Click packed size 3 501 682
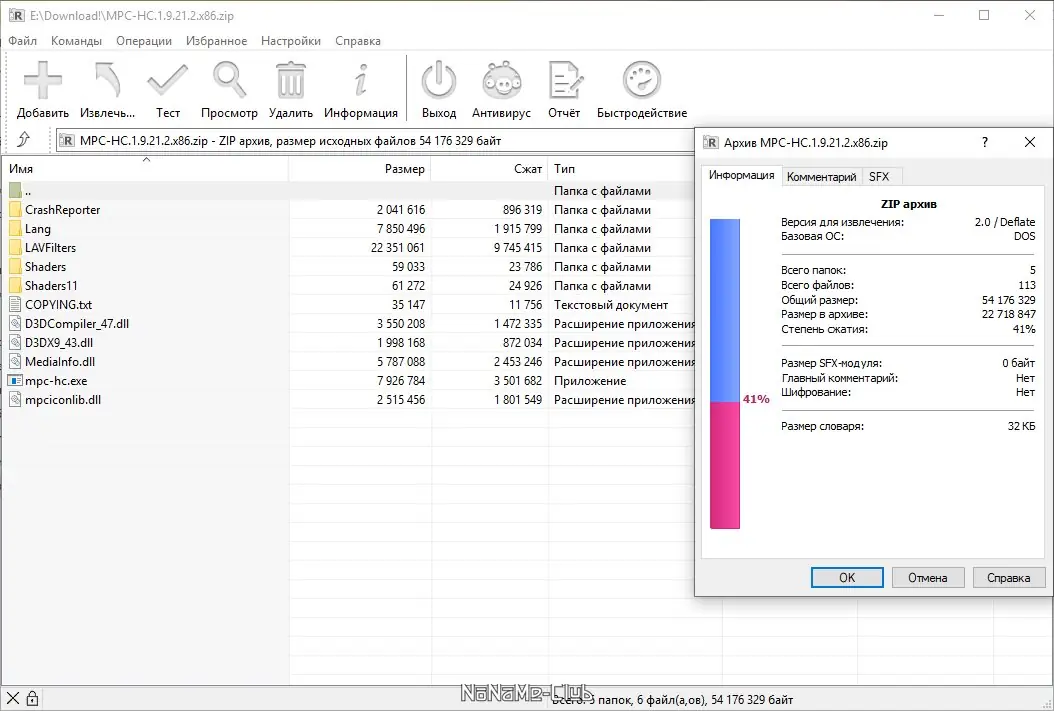This screenshot has width=1054, height=711. coord(518,380)
